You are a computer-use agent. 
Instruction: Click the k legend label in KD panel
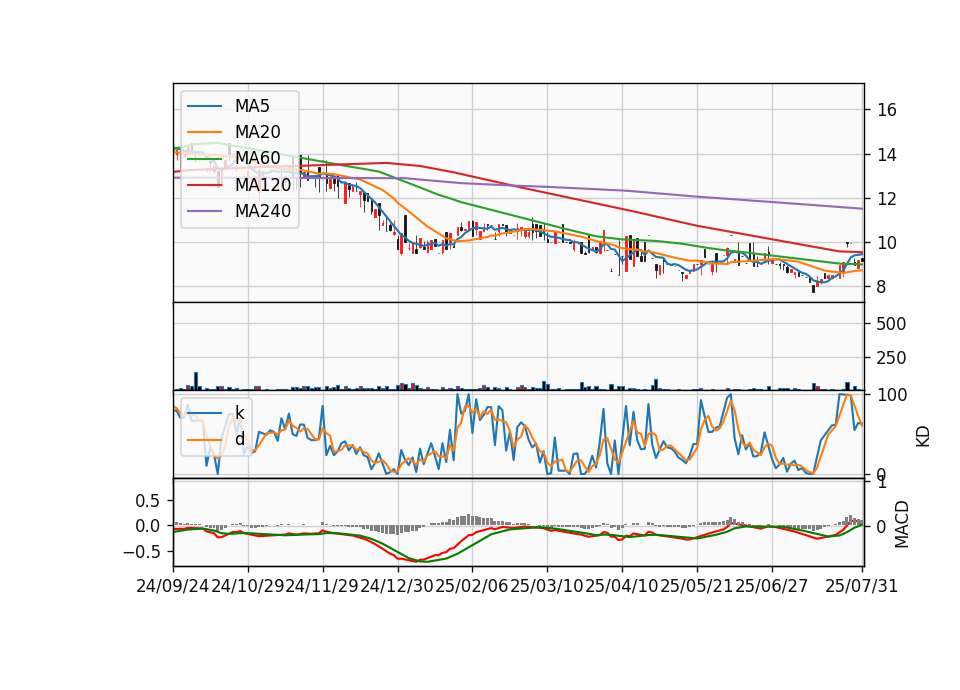click(239, 413)
